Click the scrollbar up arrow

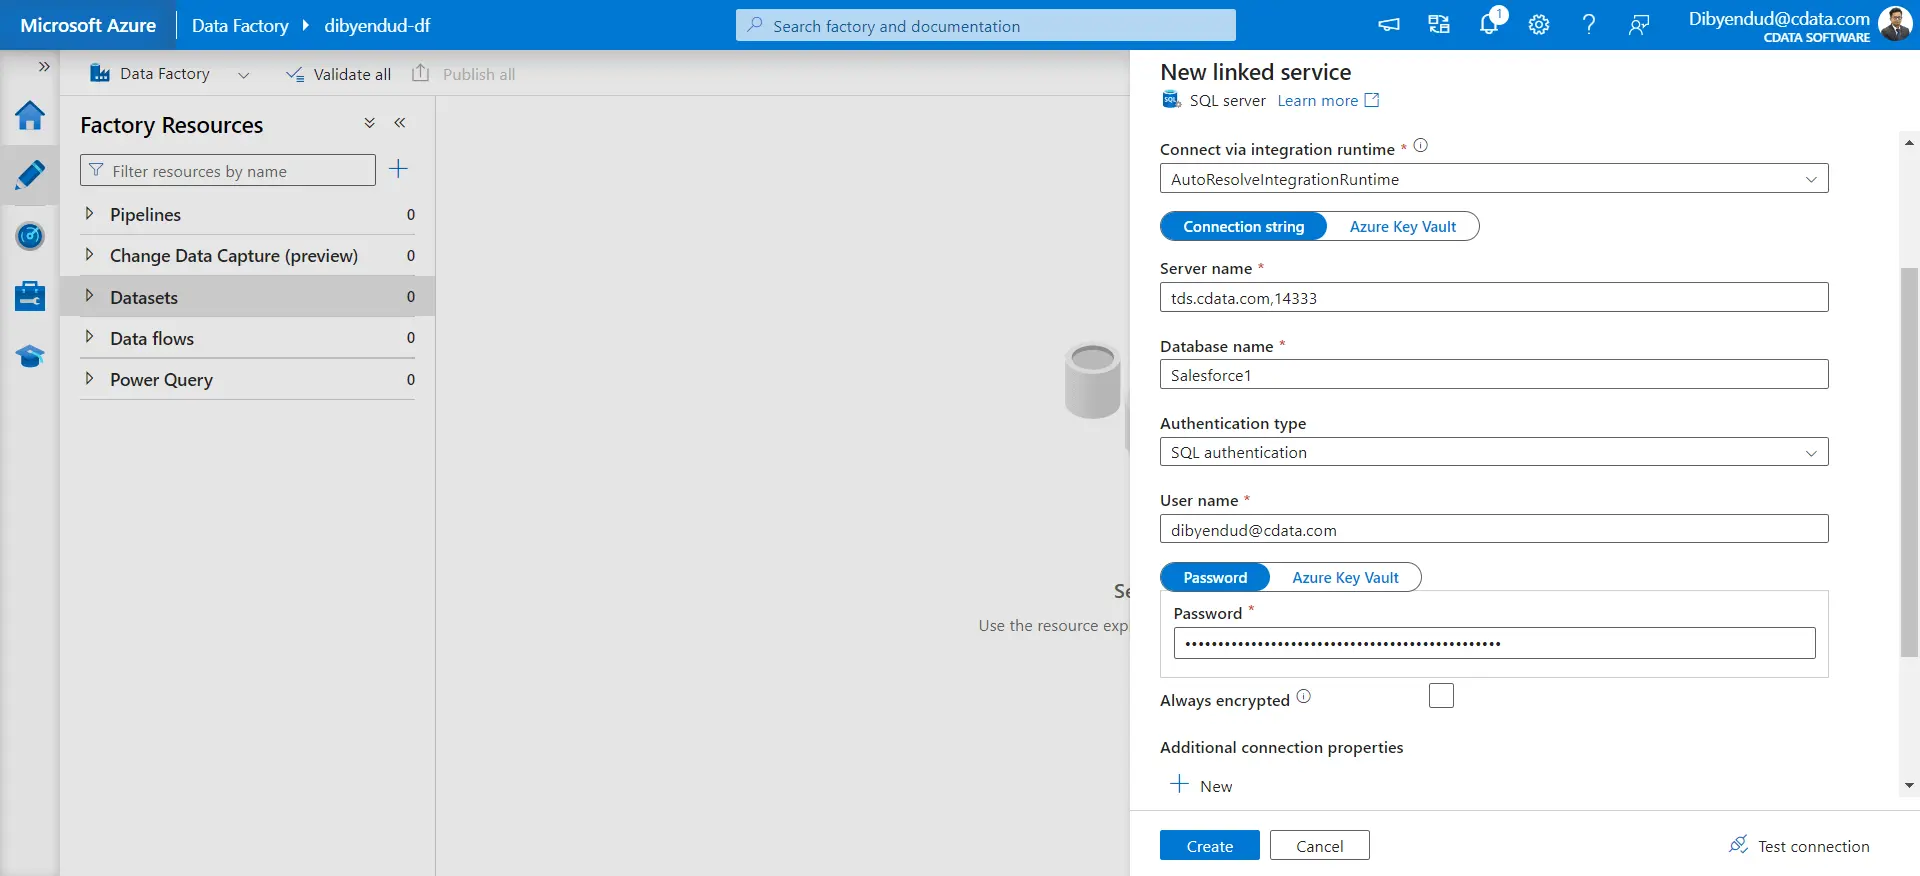(x=1909, y=143)
